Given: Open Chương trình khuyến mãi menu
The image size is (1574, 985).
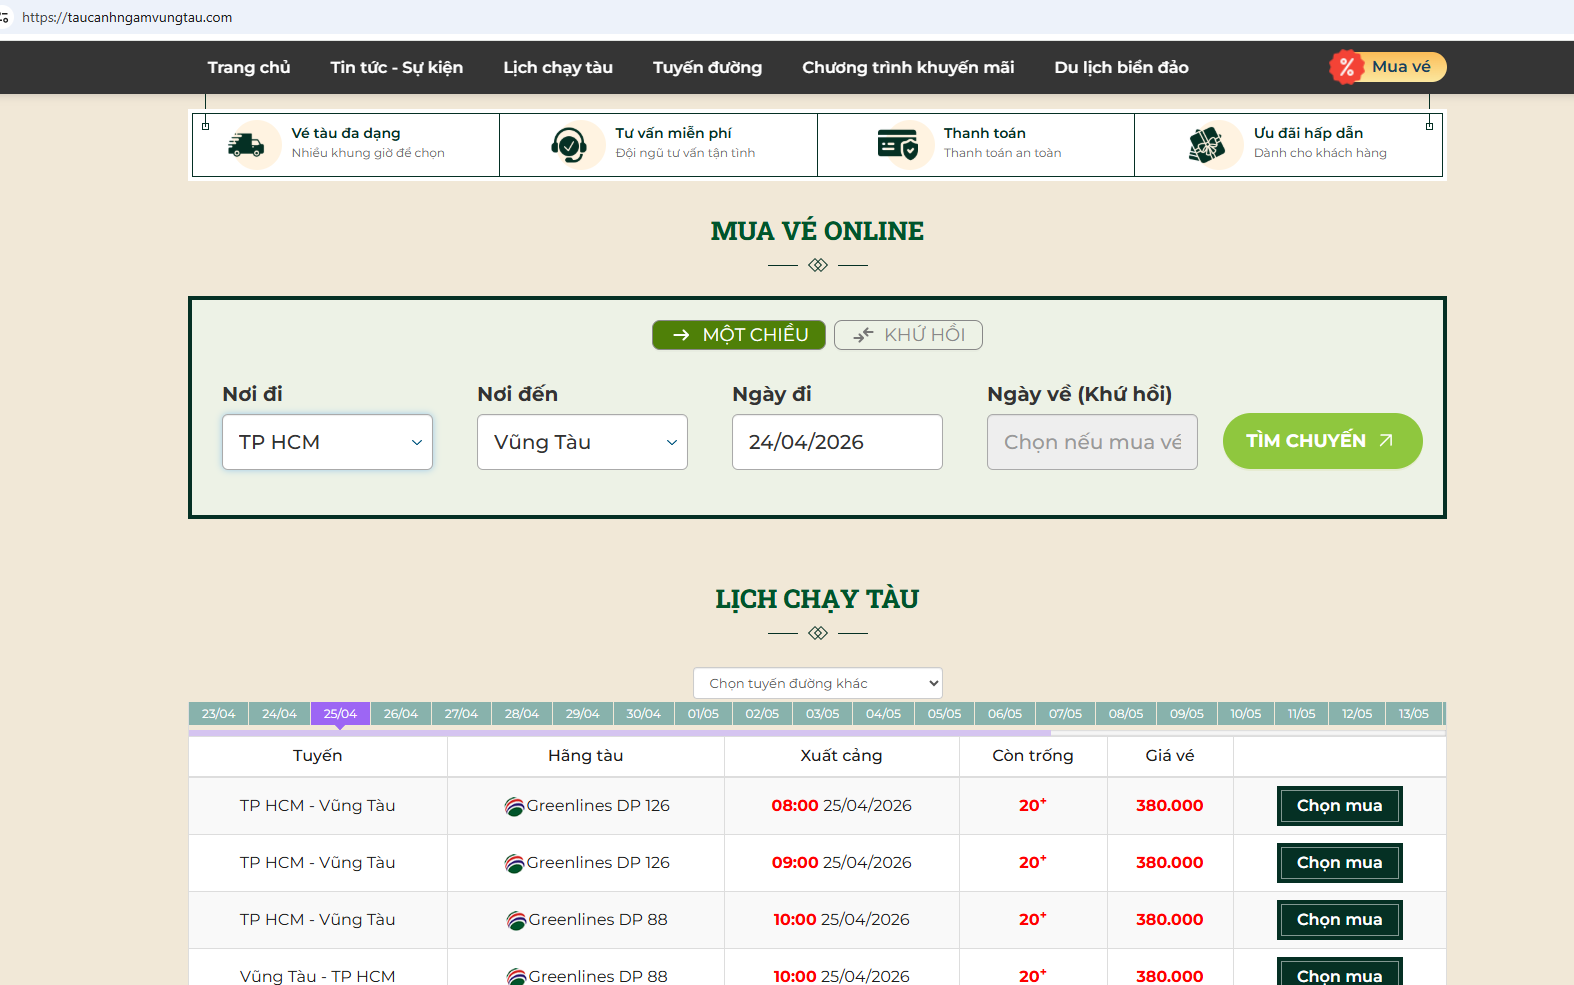Looking at the screenshot, I should [x=908, y=67].
